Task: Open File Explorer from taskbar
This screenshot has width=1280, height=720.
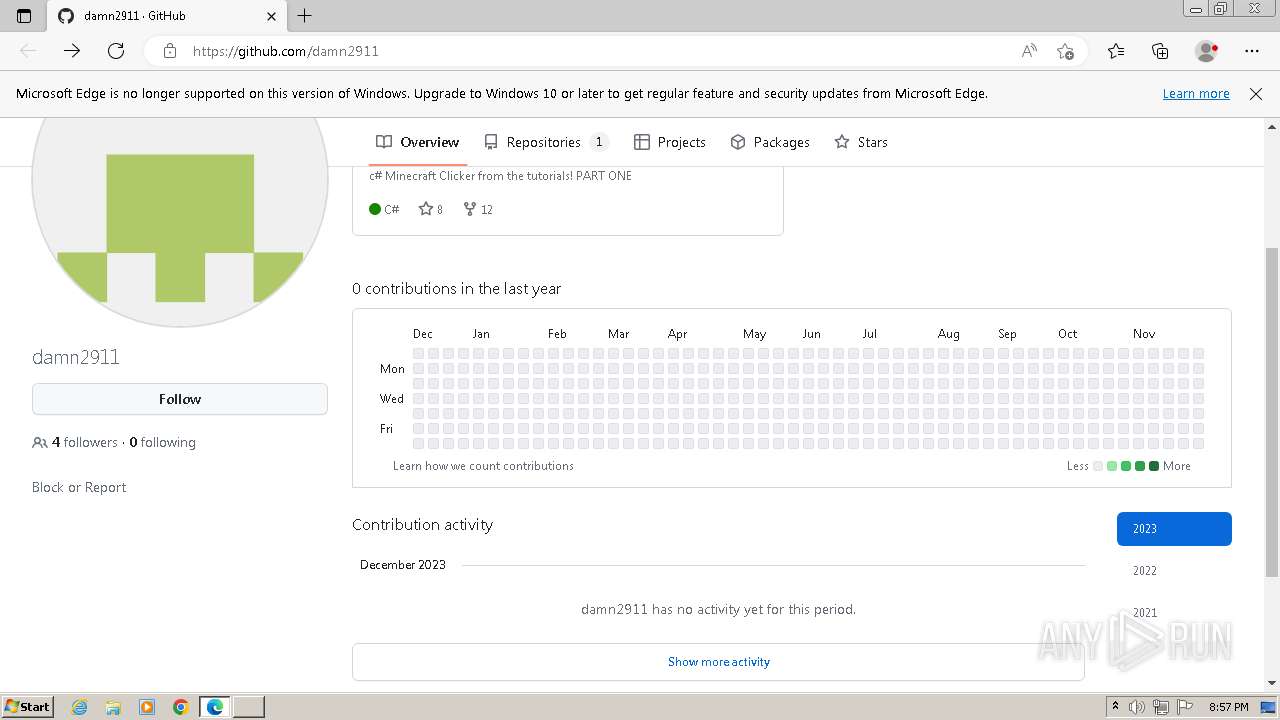Action: click(113, 707)
